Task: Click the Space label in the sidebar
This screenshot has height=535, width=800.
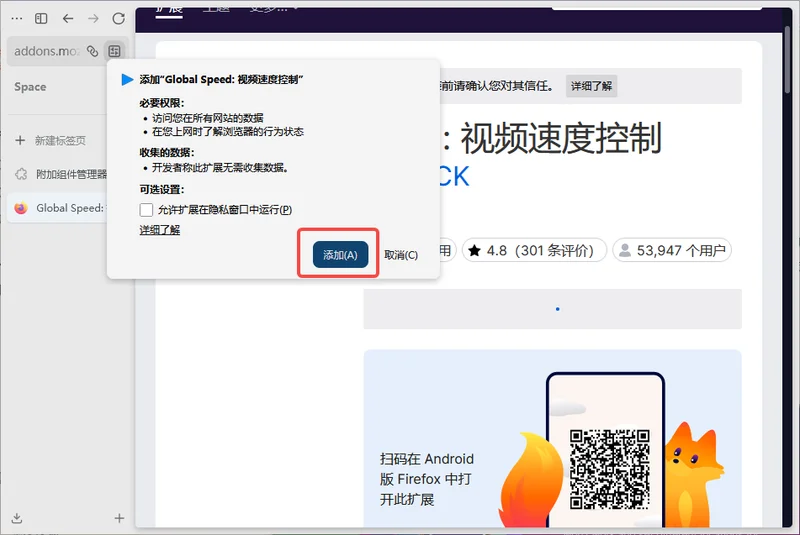Action: coord(30,87)
